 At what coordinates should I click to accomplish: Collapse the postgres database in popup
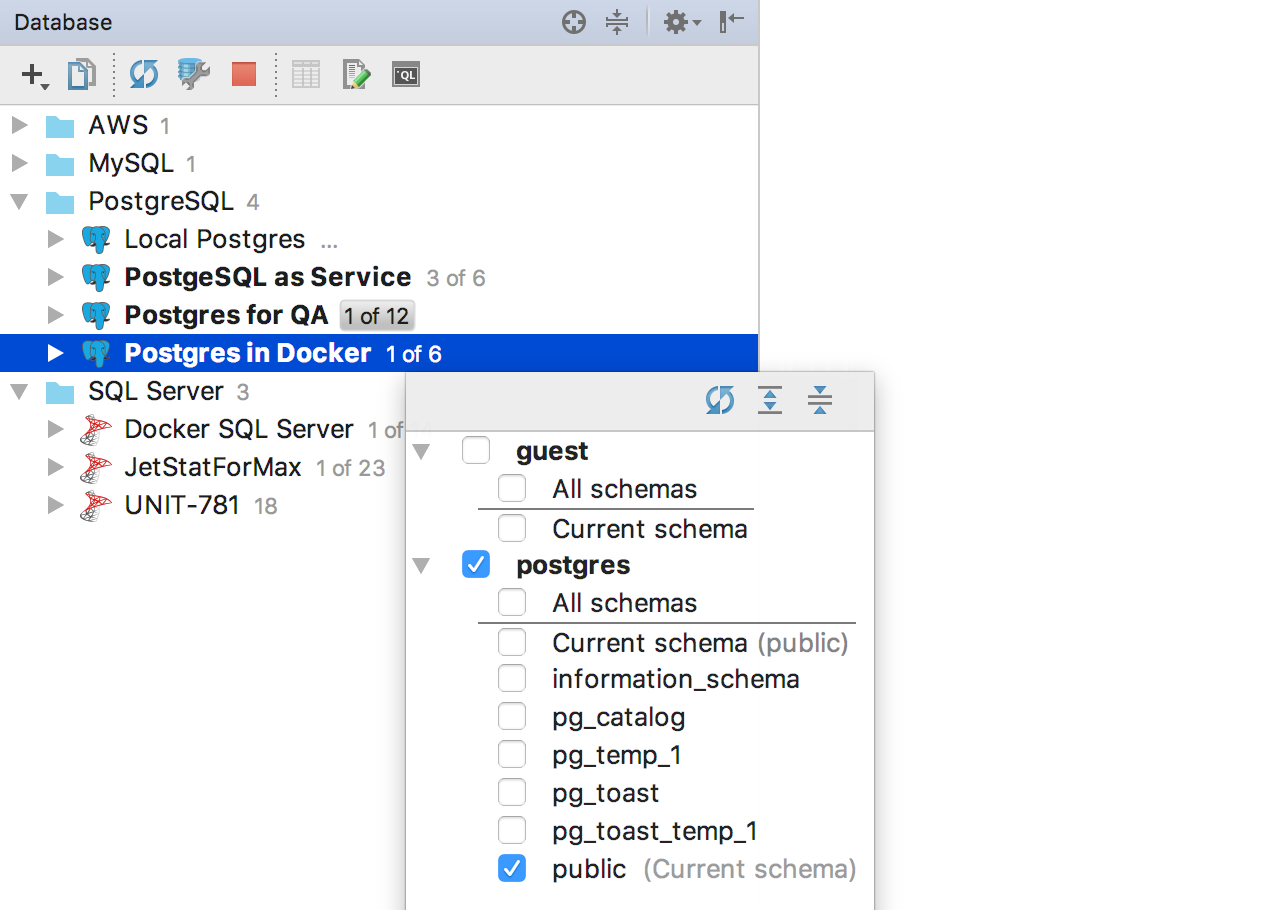421,566
